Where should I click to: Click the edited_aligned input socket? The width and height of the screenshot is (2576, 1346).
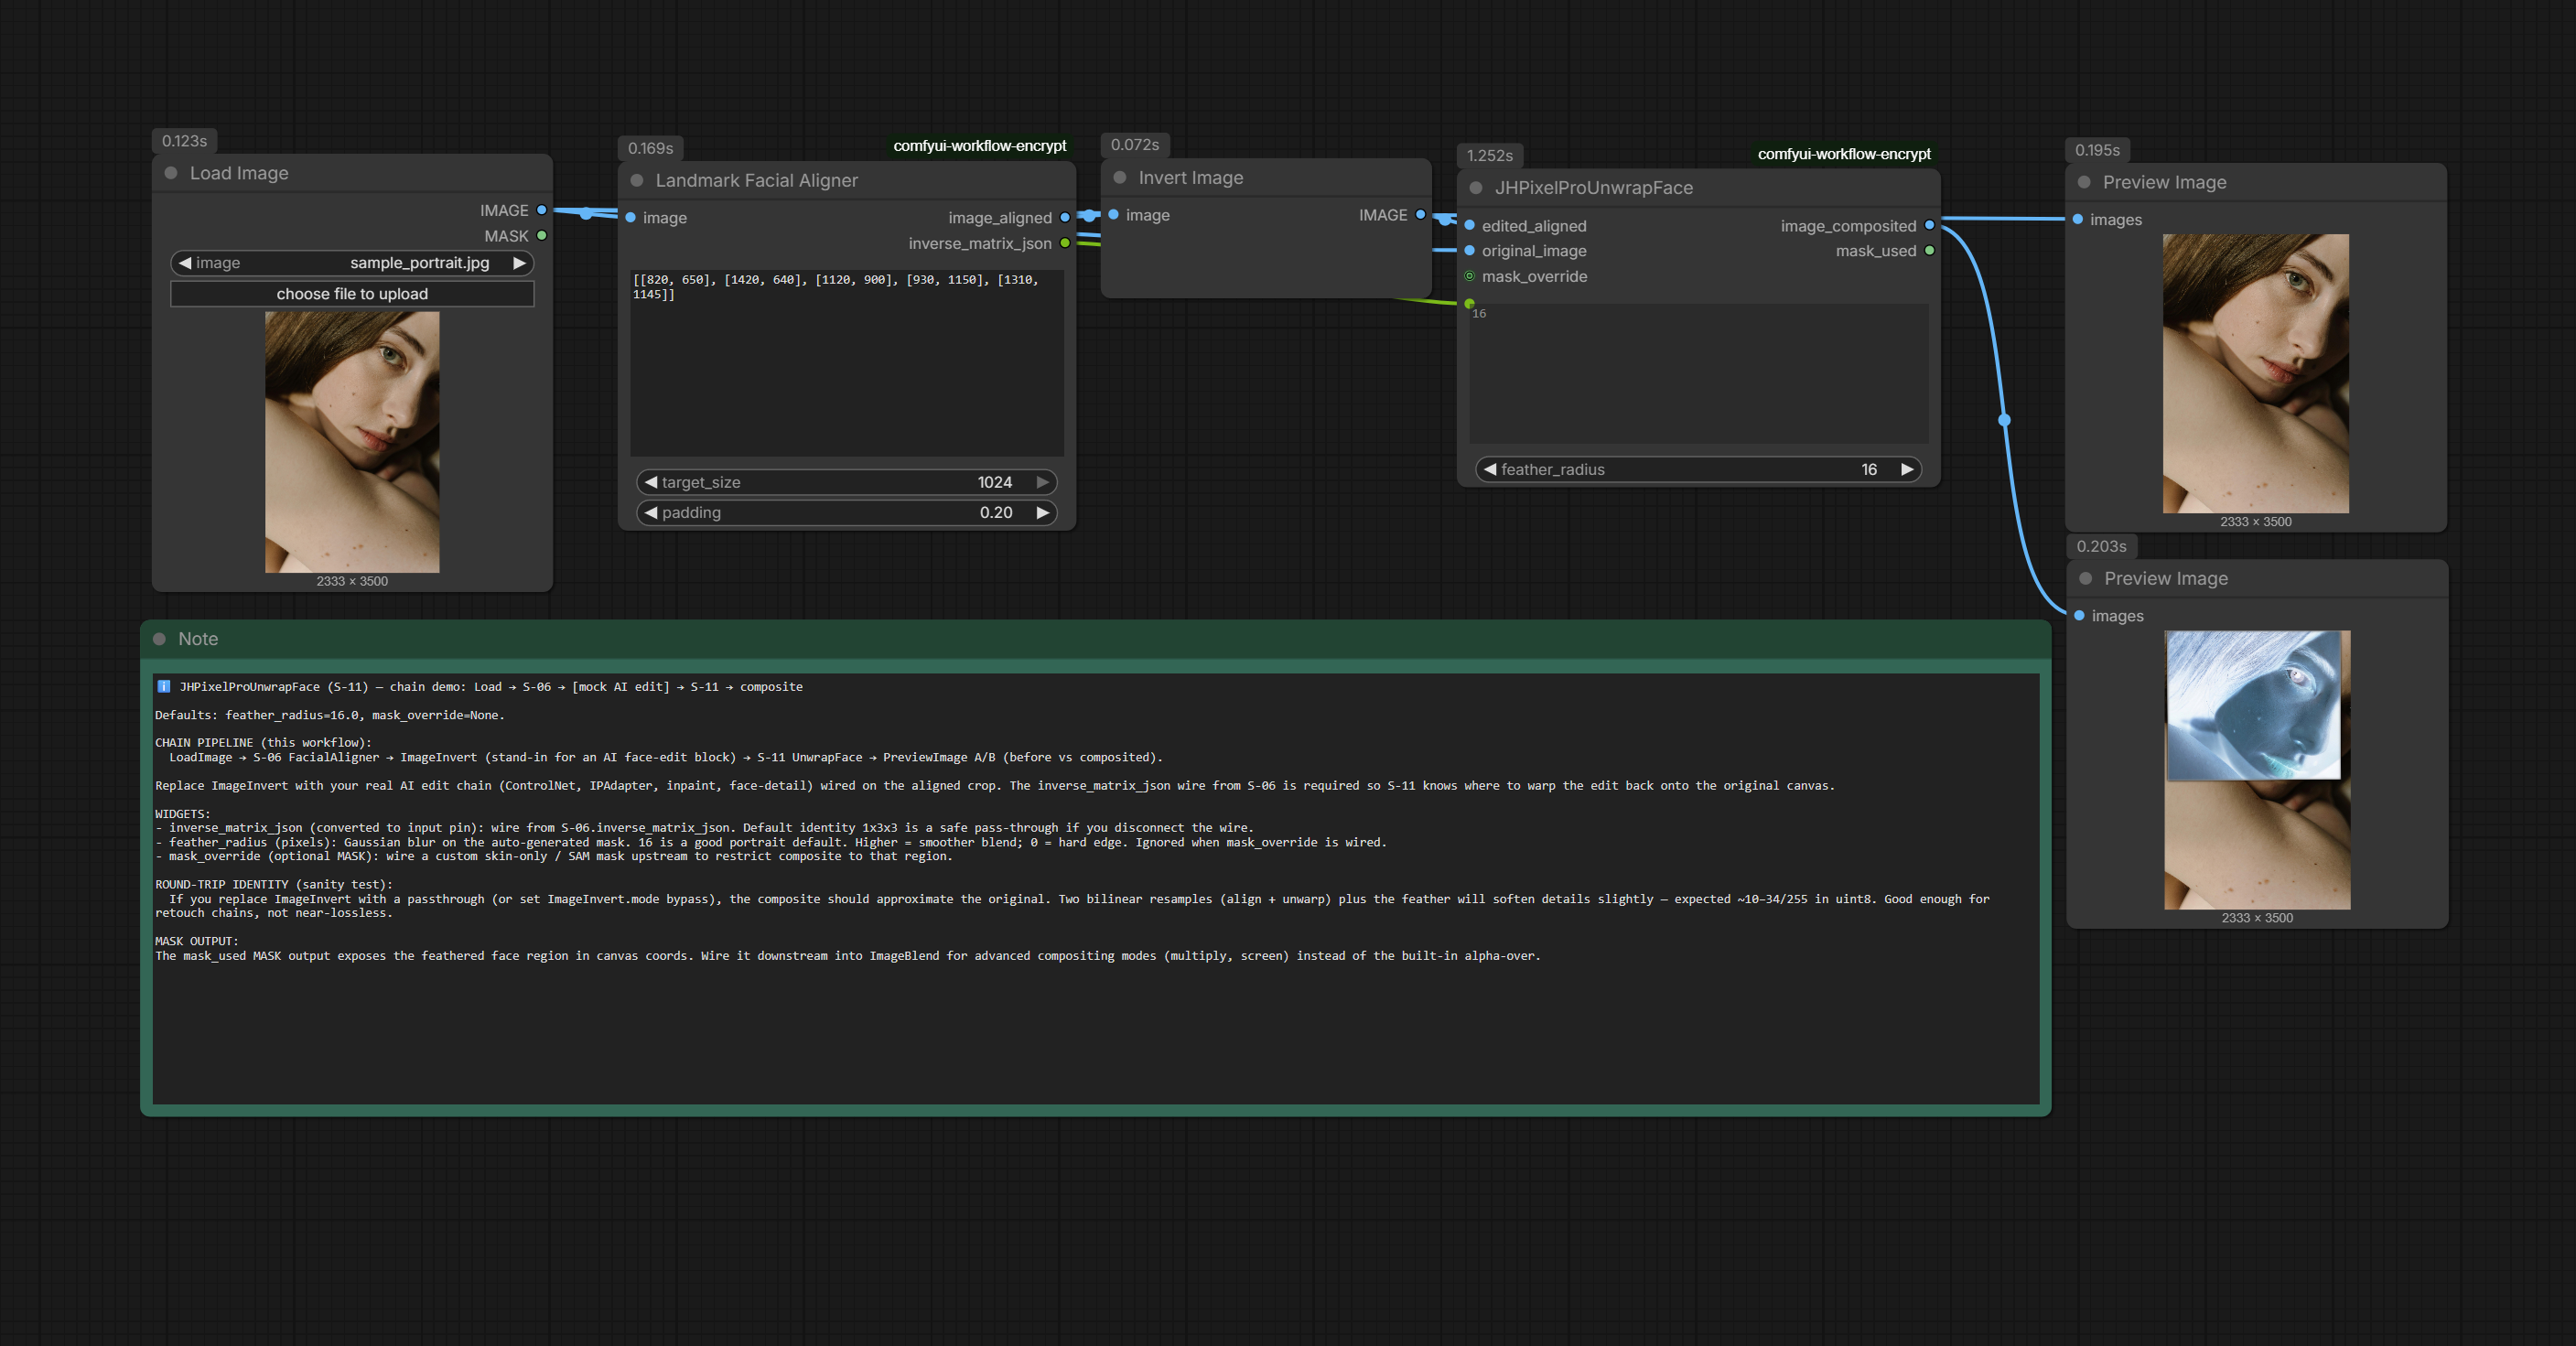(1470, 225)
